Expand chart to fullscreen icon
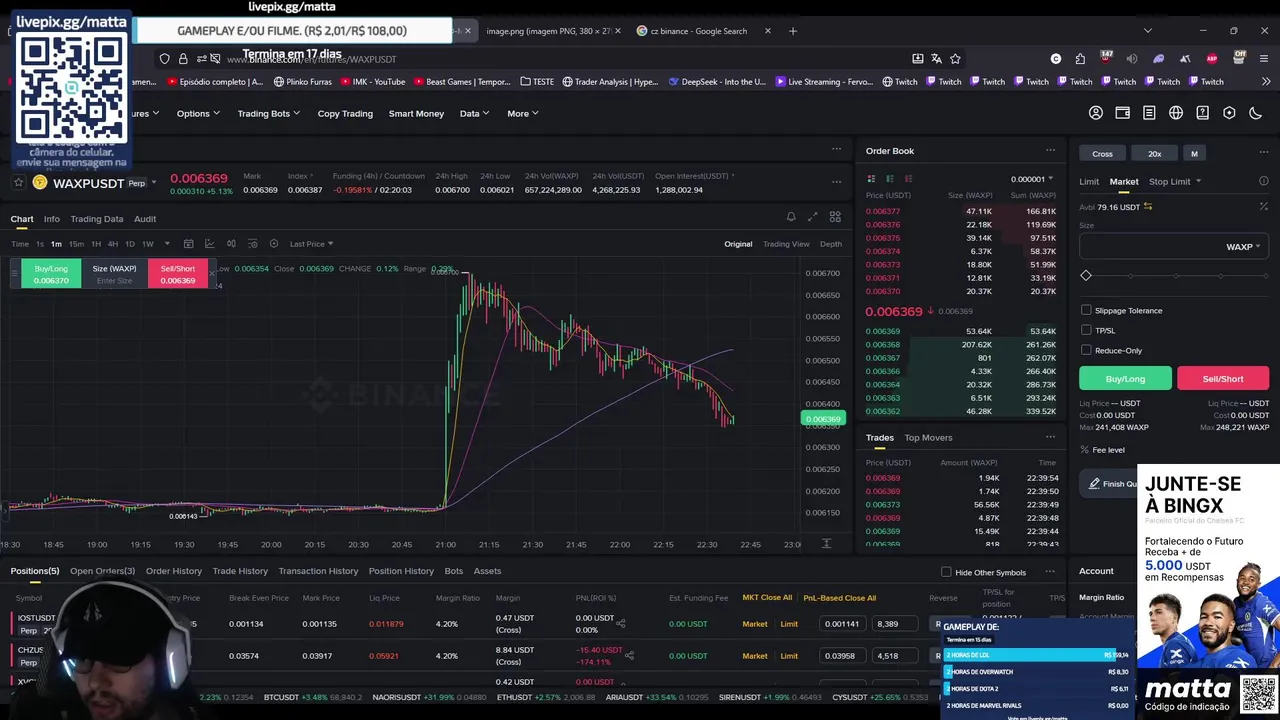Image resolution: width=1280 pixels, height=720 pixels. pos(812,217)
